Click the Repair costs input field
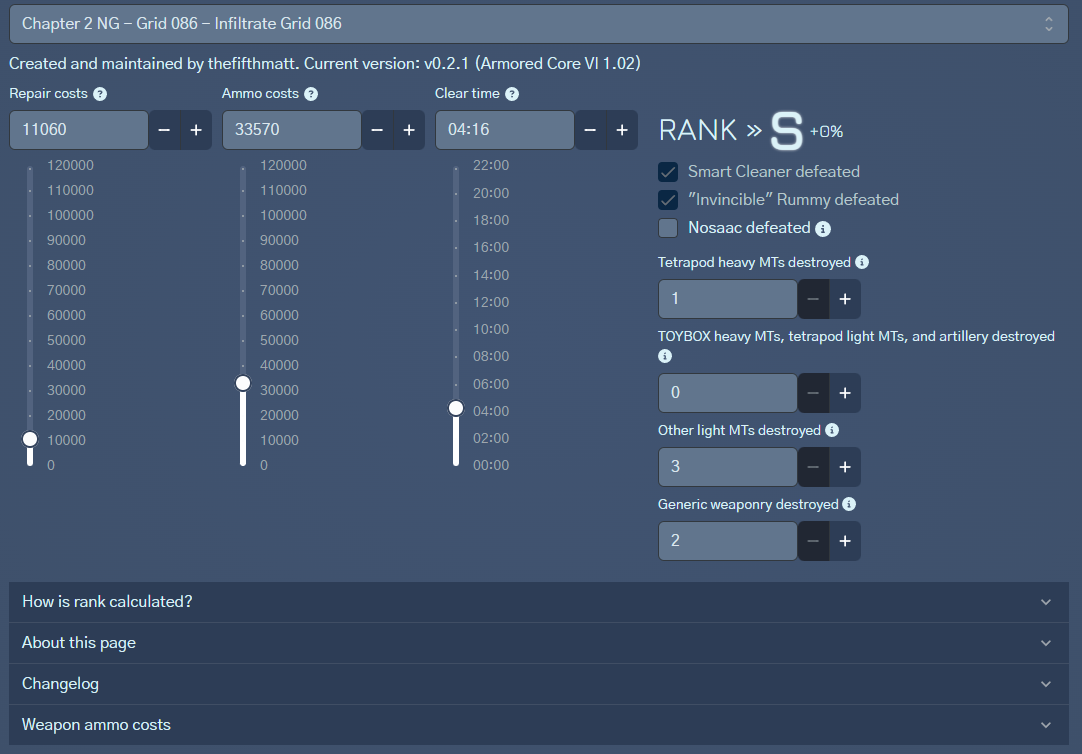 click(x=79, y=130)
